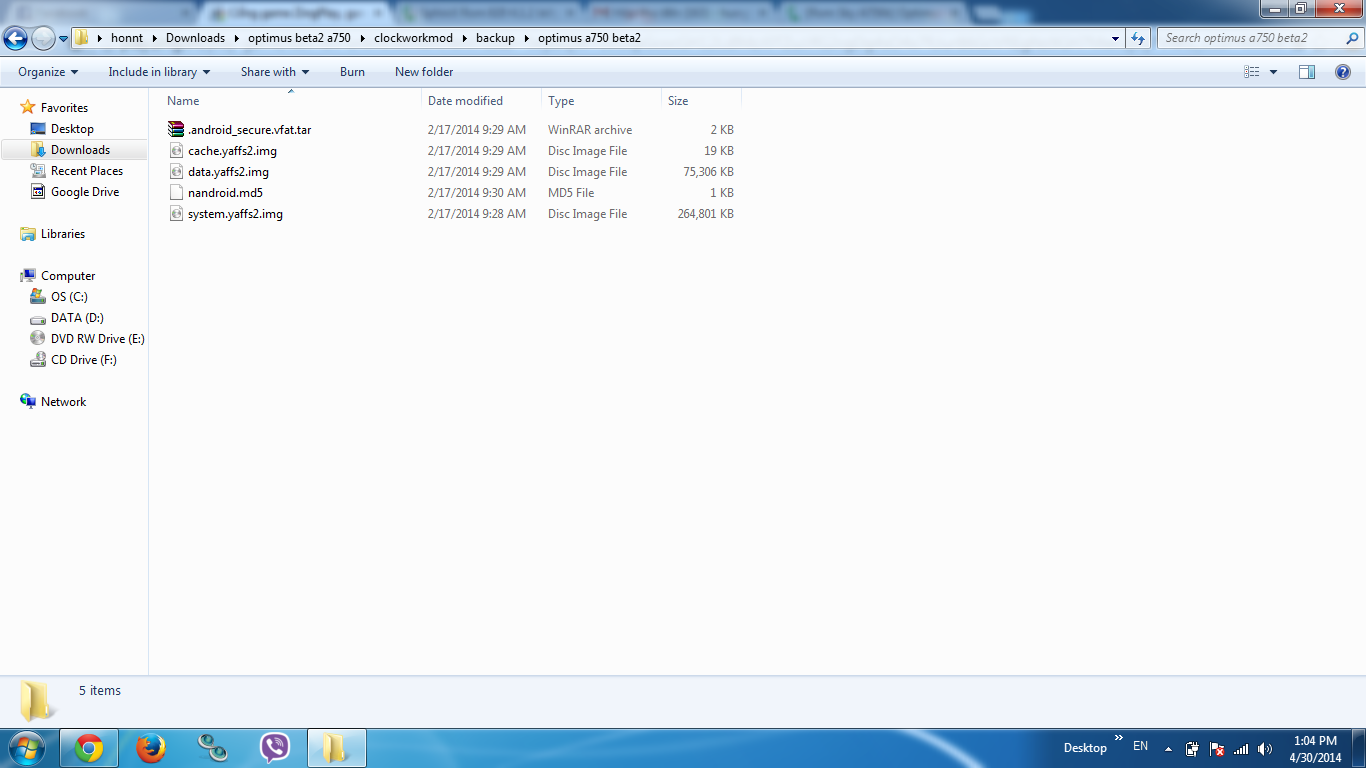Click the Search optimus a750 beta2 field

1250,38
